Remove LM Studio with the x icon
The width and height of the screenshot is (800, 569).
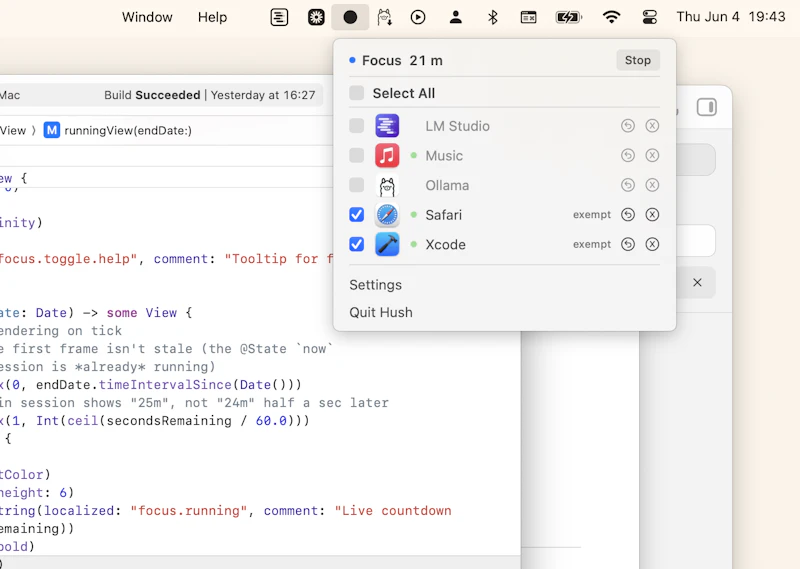[x=652, y=126]
